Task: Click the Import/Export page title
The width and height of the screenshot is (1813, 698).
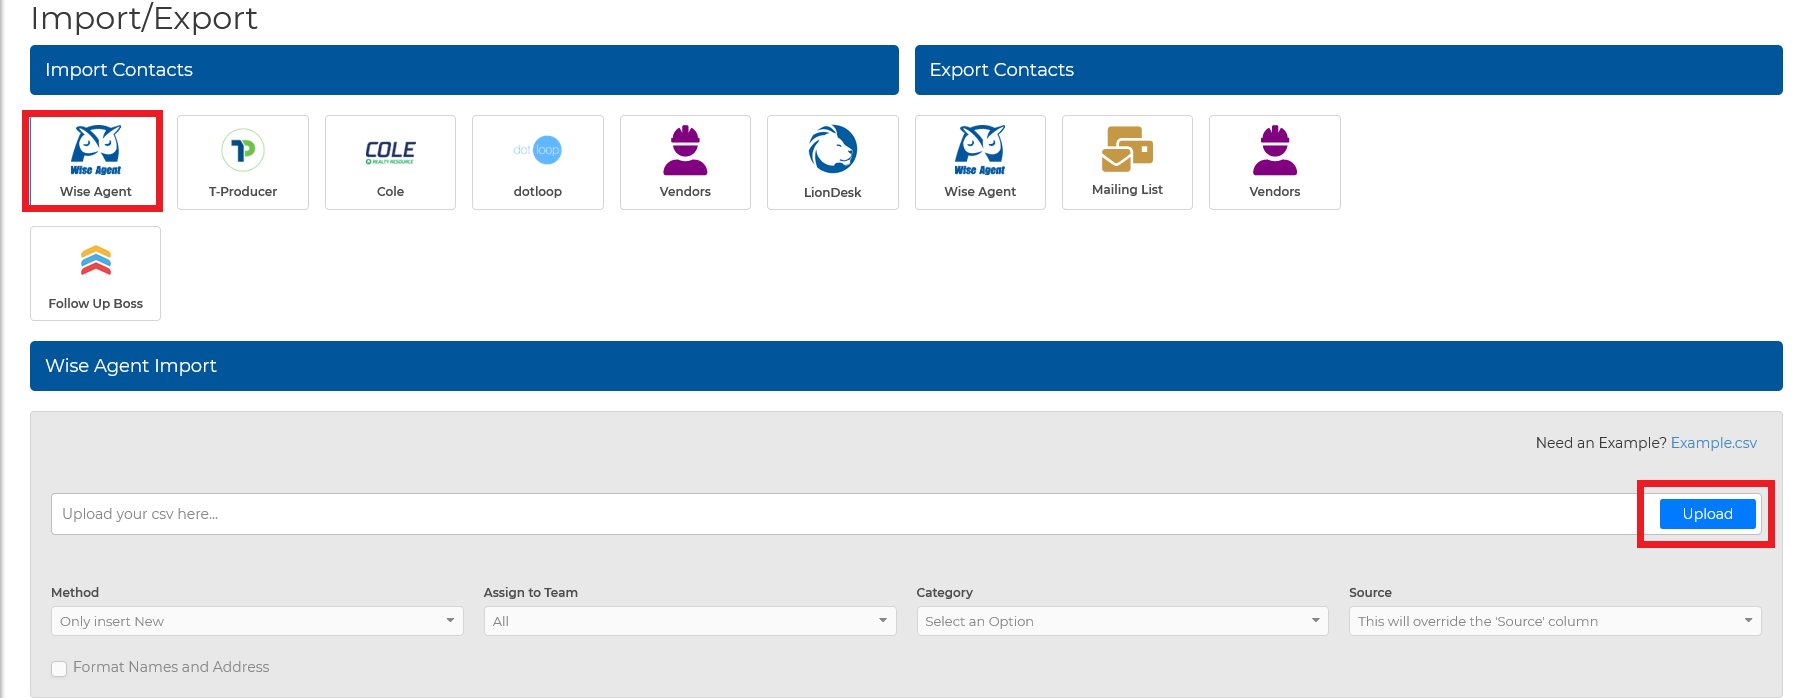Action: tap(144, 18)
